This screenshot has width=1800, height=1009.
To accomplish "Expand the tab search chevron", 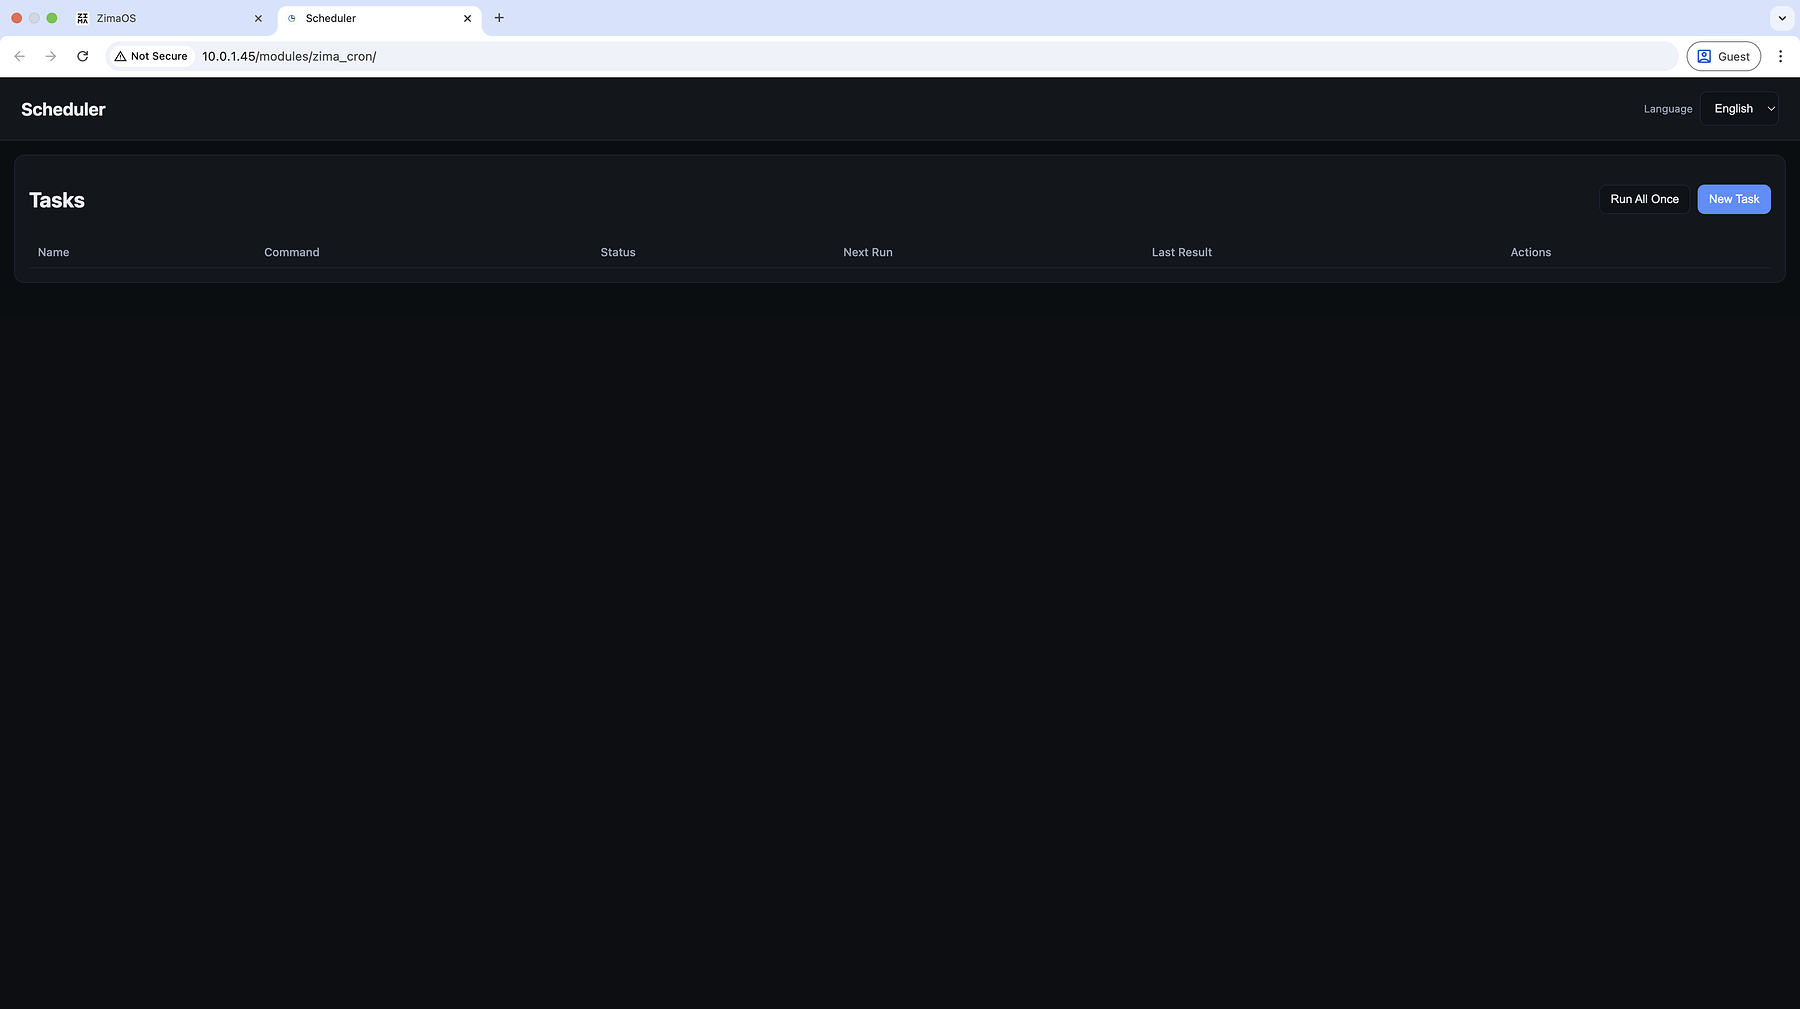I will (1782, 18).
